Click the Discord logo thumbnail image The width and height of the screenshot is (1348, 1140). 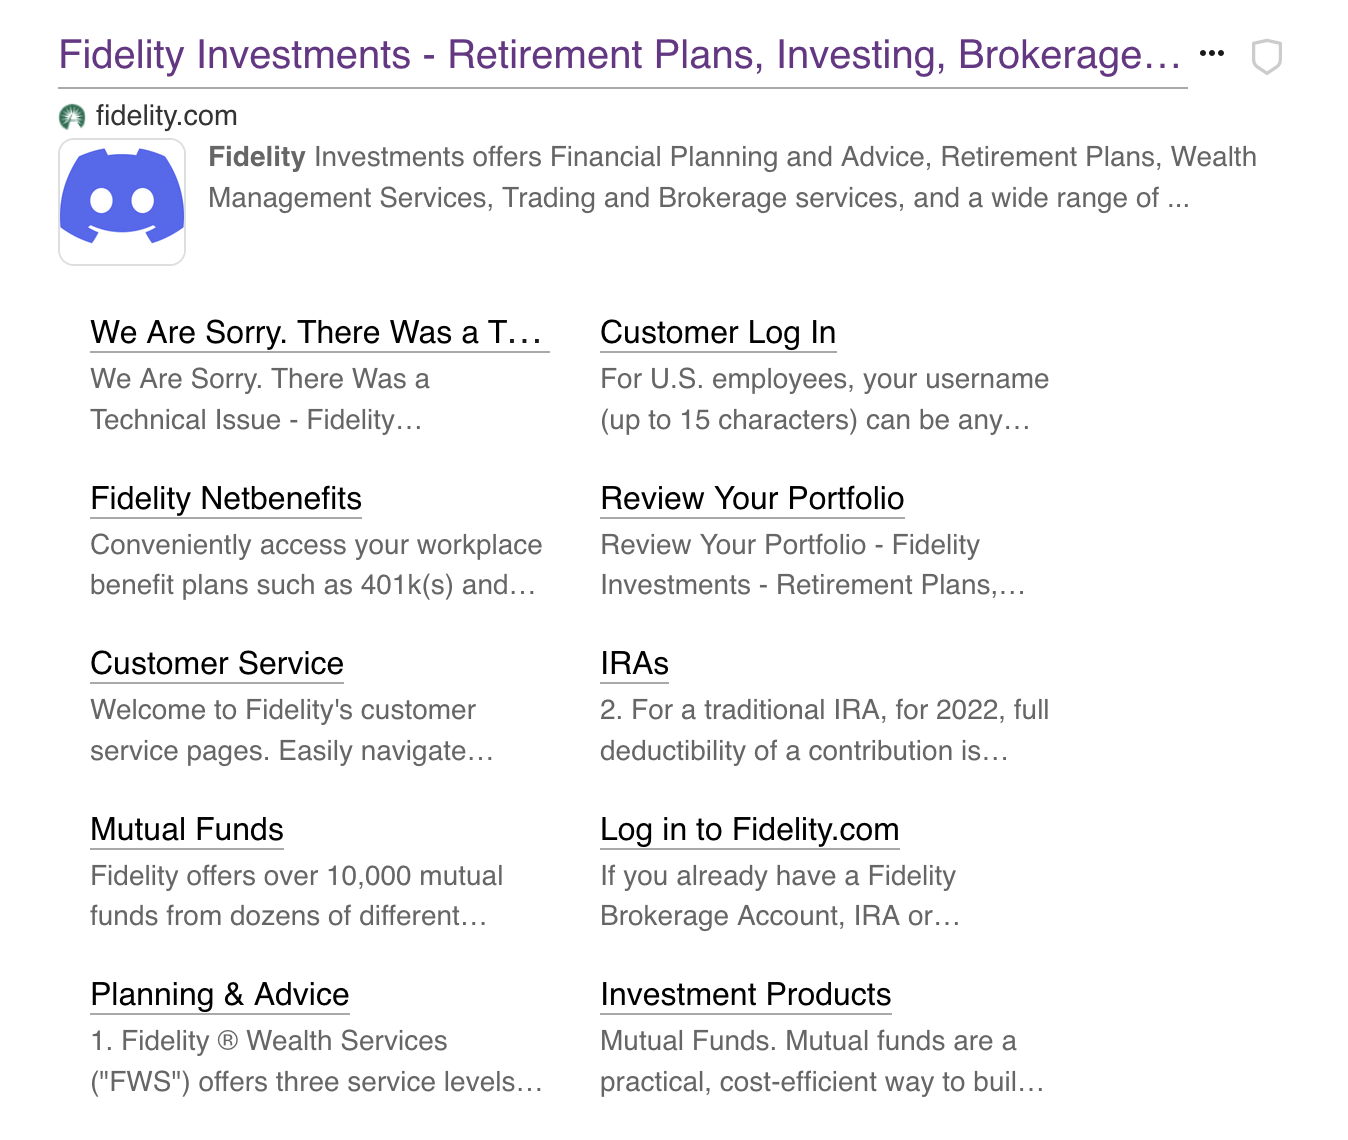(x=122, y=202)
